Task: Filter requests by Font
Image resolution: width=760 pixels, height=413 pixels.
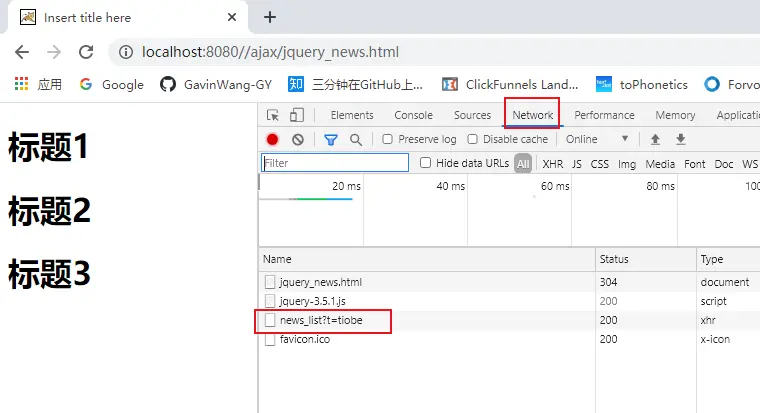Action: tap(695, 164)
